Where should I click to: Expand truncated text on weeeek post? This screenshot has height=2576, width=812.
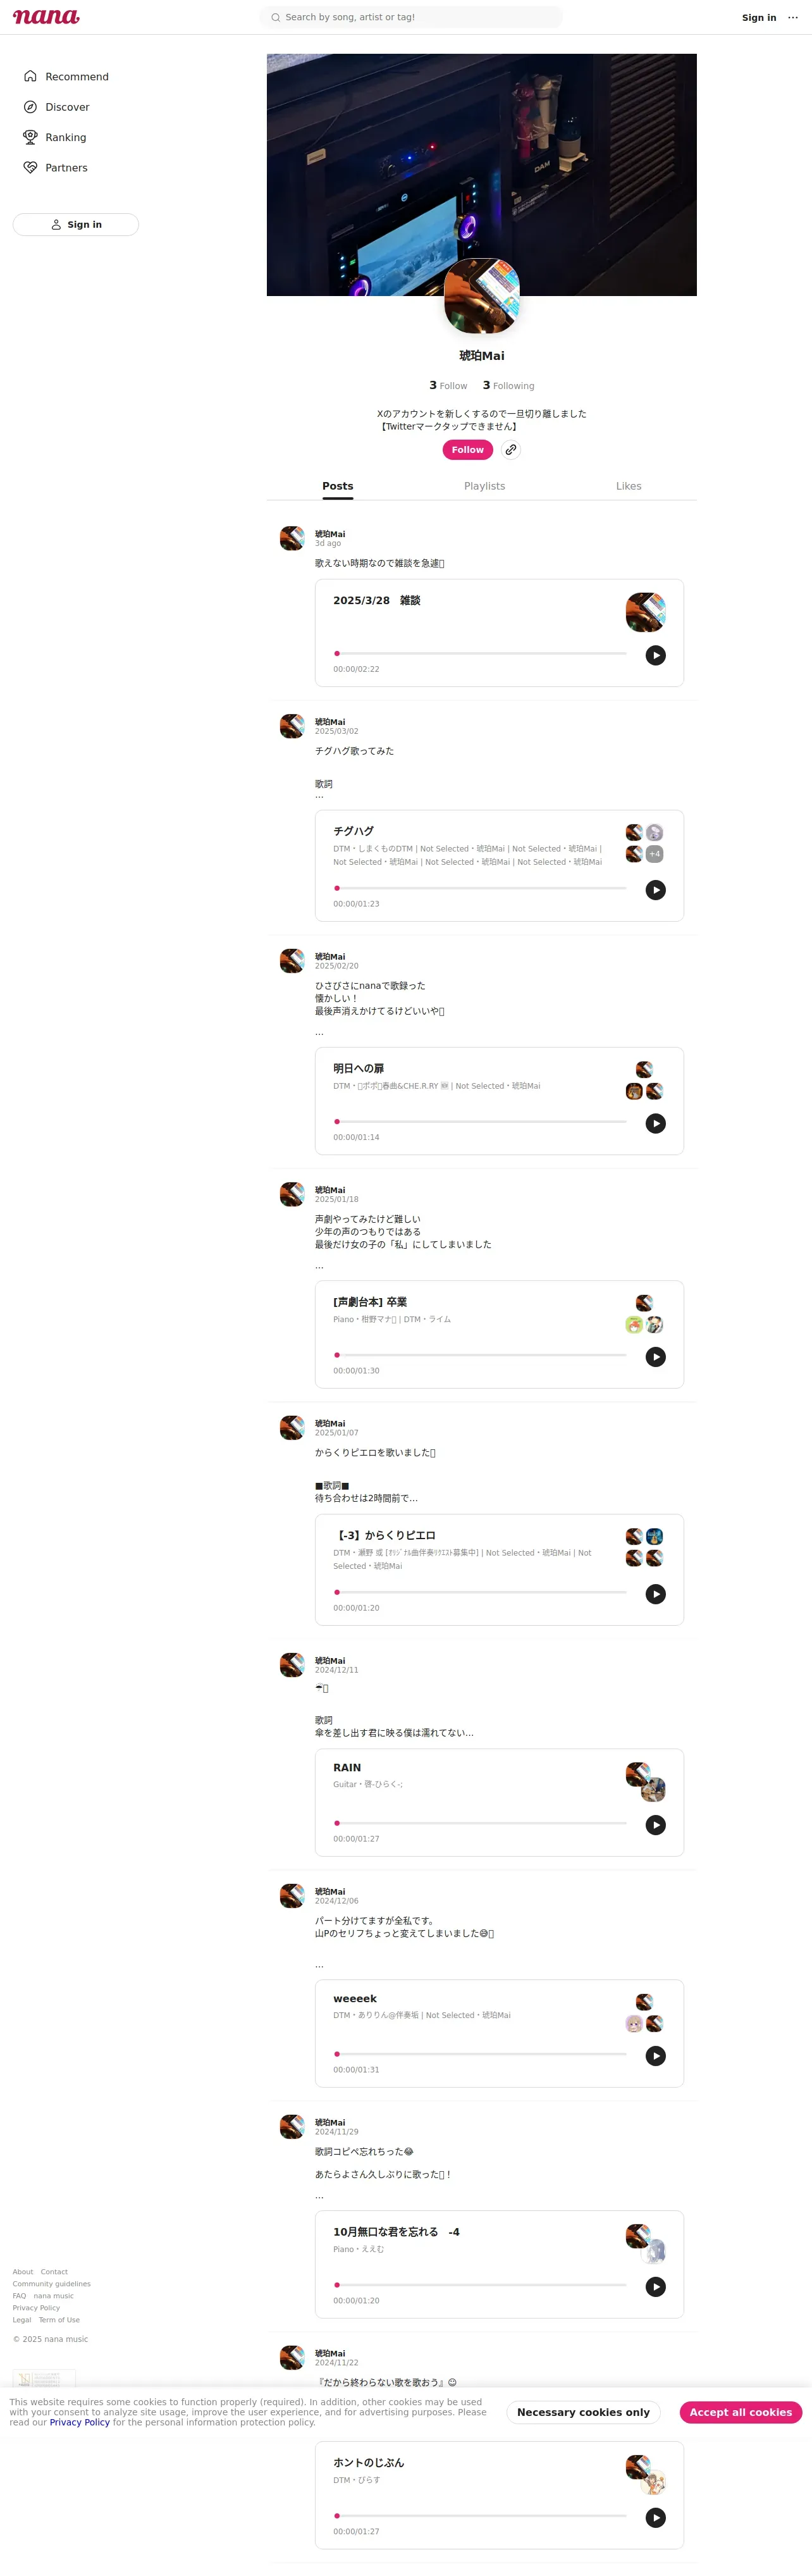click(x=320, y=1966)
